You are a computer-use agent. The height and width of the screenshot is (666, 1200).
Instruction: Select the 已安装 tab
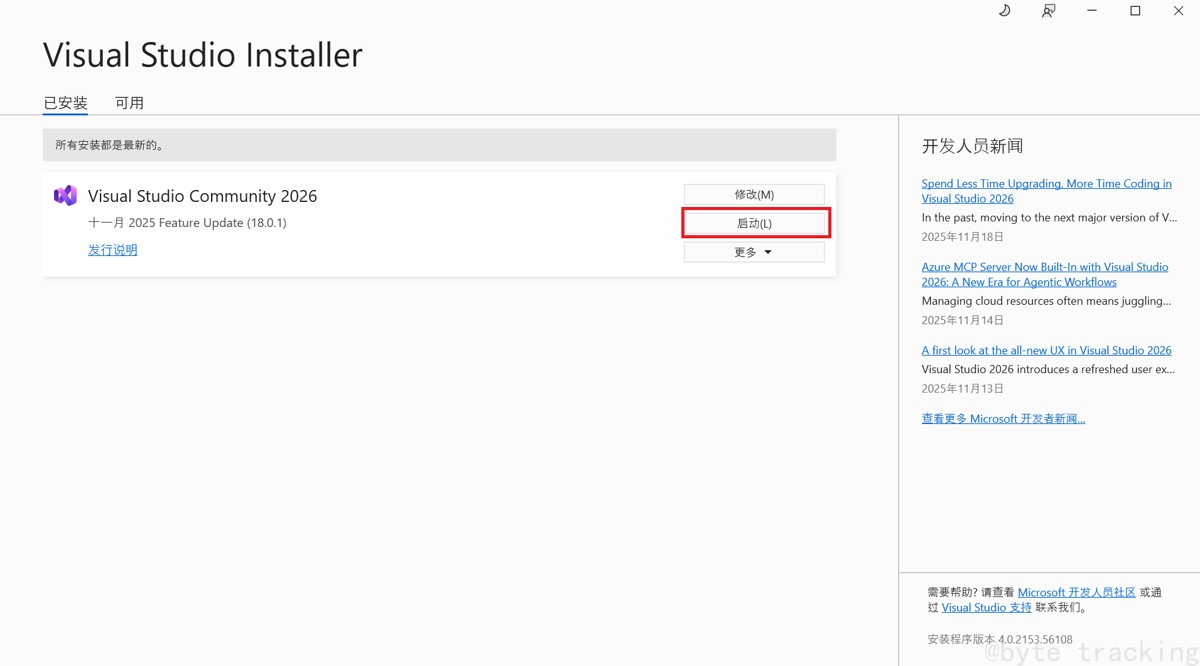pos(64,102)
